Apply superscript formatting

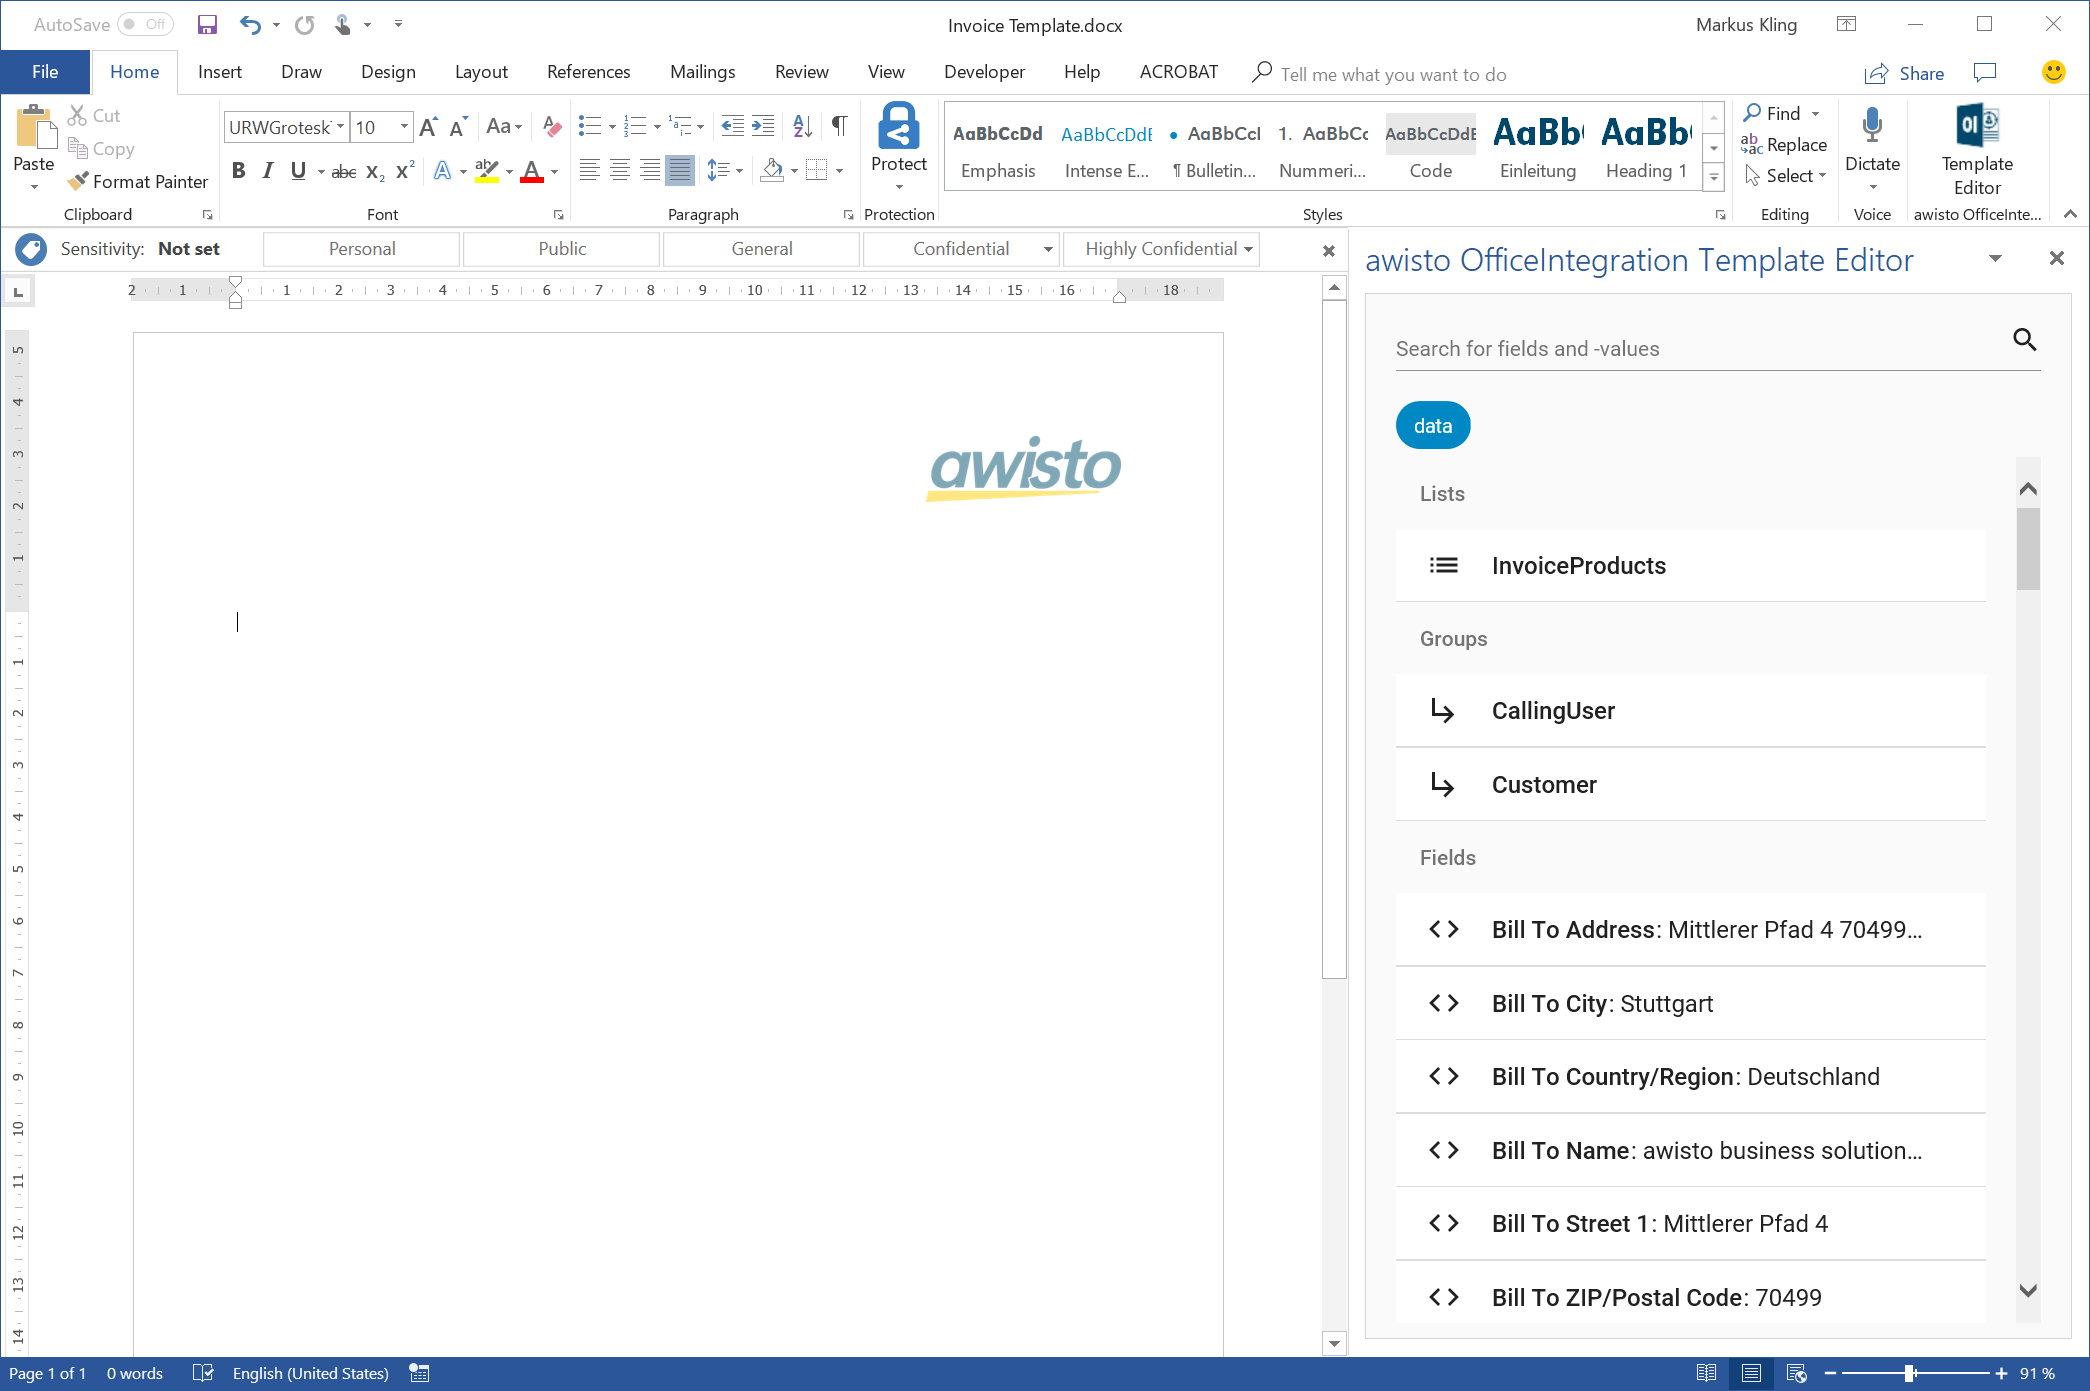click(405, 172)
